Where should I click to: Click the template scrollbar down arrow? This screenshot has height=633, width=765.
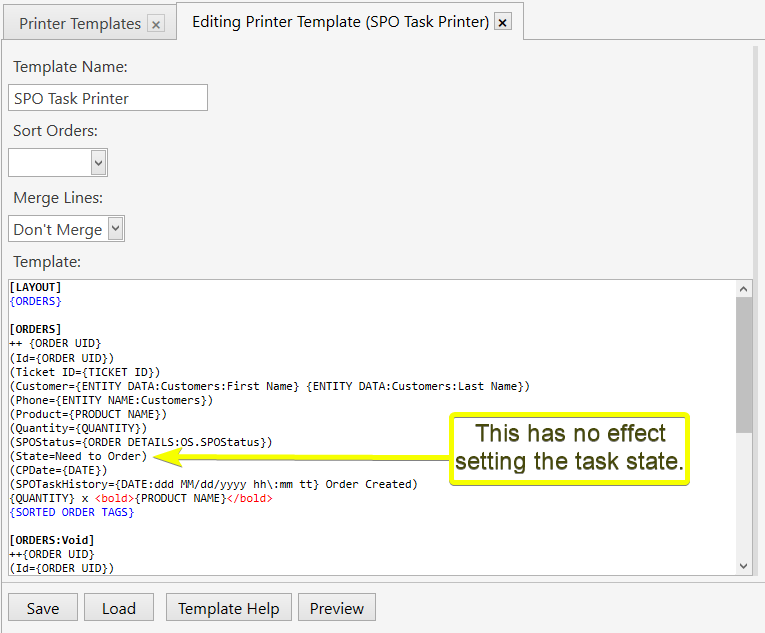tap(743, 566)
